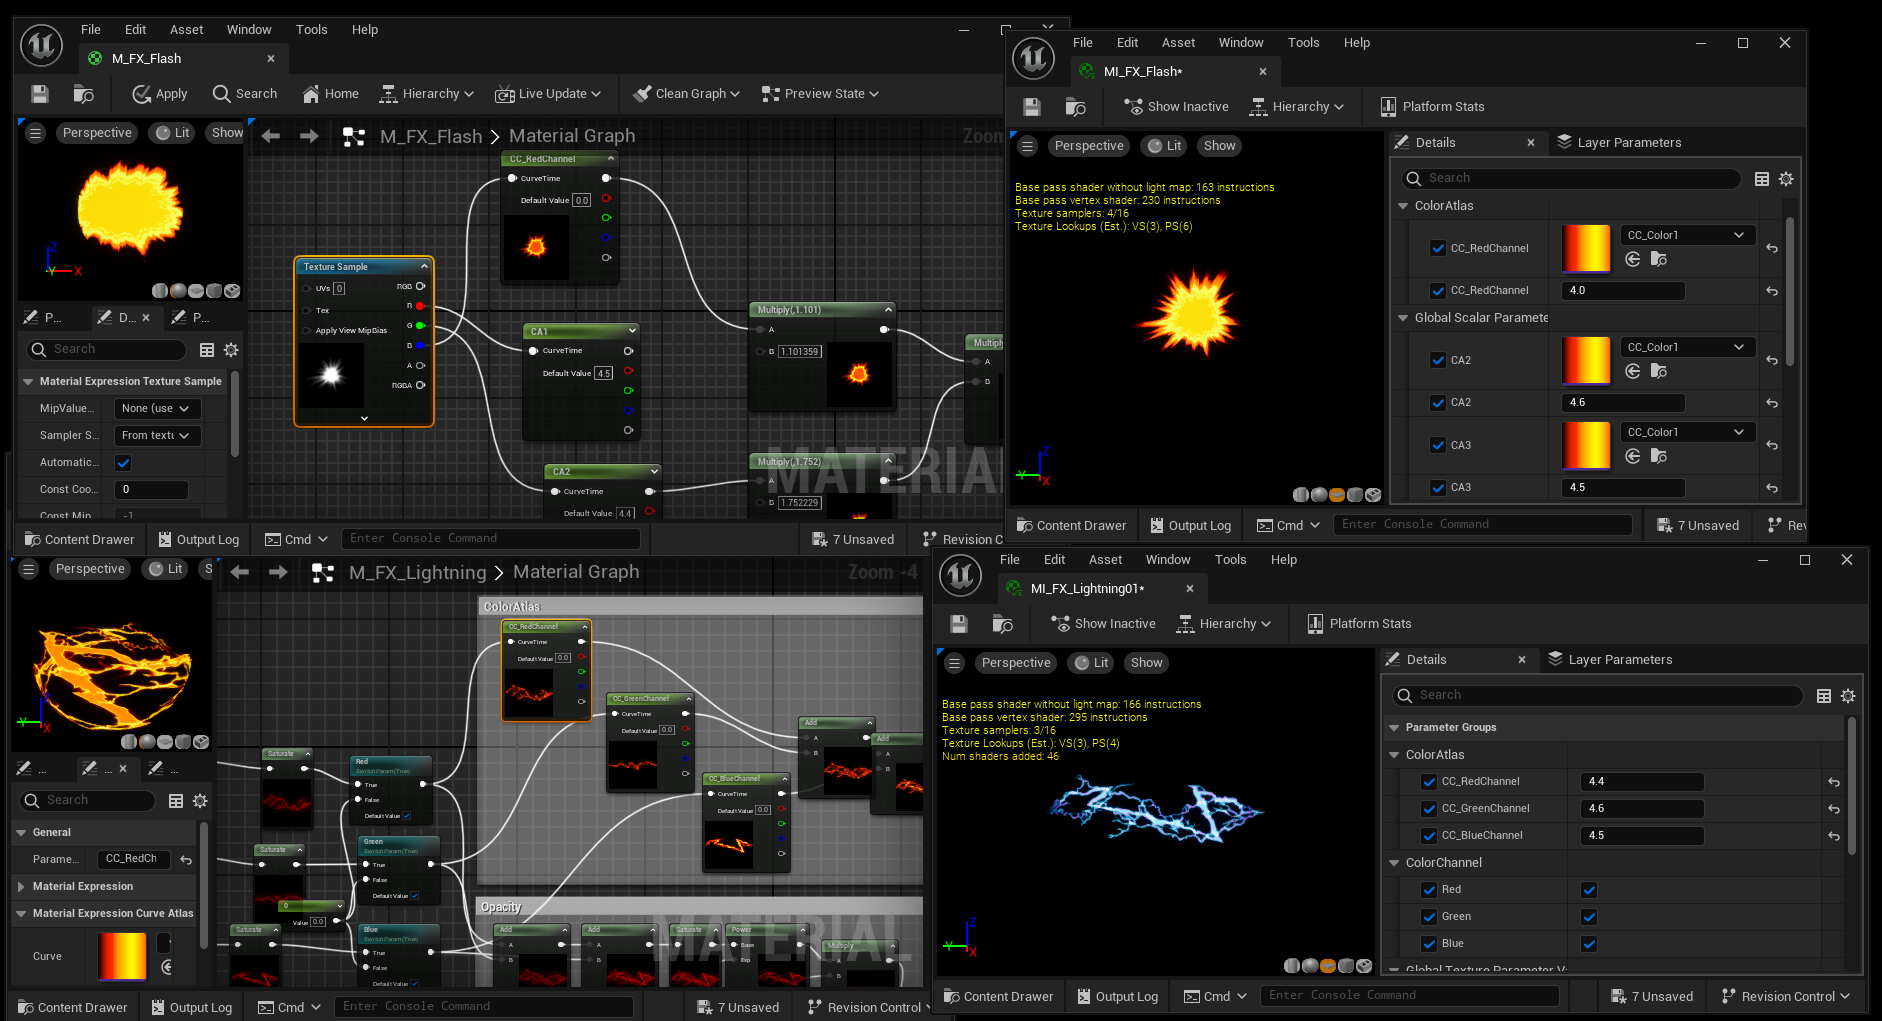Click CC_RedChannel gradient swatch in MI_FX_Flash

1586,249
